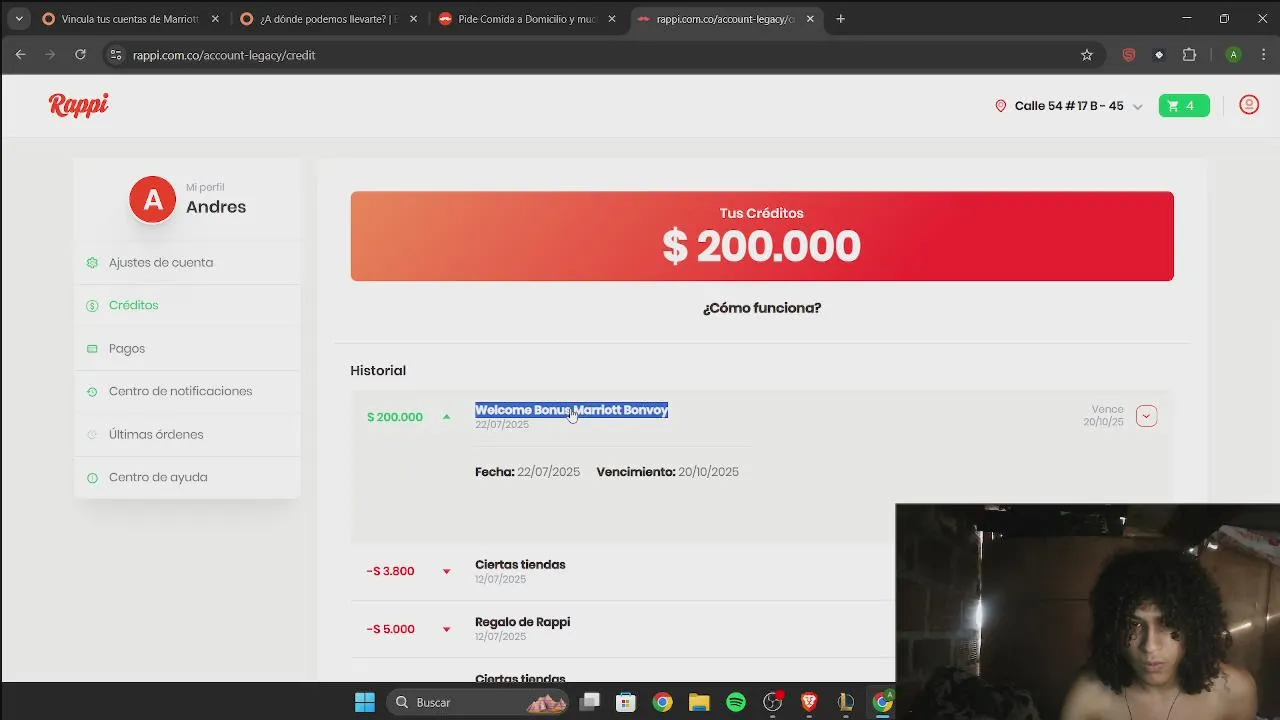Click the Welcome Bonus Marriott Bonvoy title
This screenshot has height=720, width=1280.
pyautogui.click(x=571, y=410)
